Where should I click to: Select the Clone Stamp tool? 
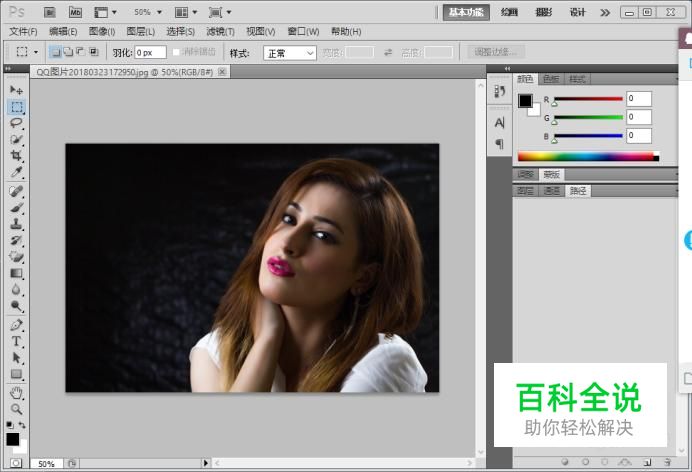pos(16,224)
